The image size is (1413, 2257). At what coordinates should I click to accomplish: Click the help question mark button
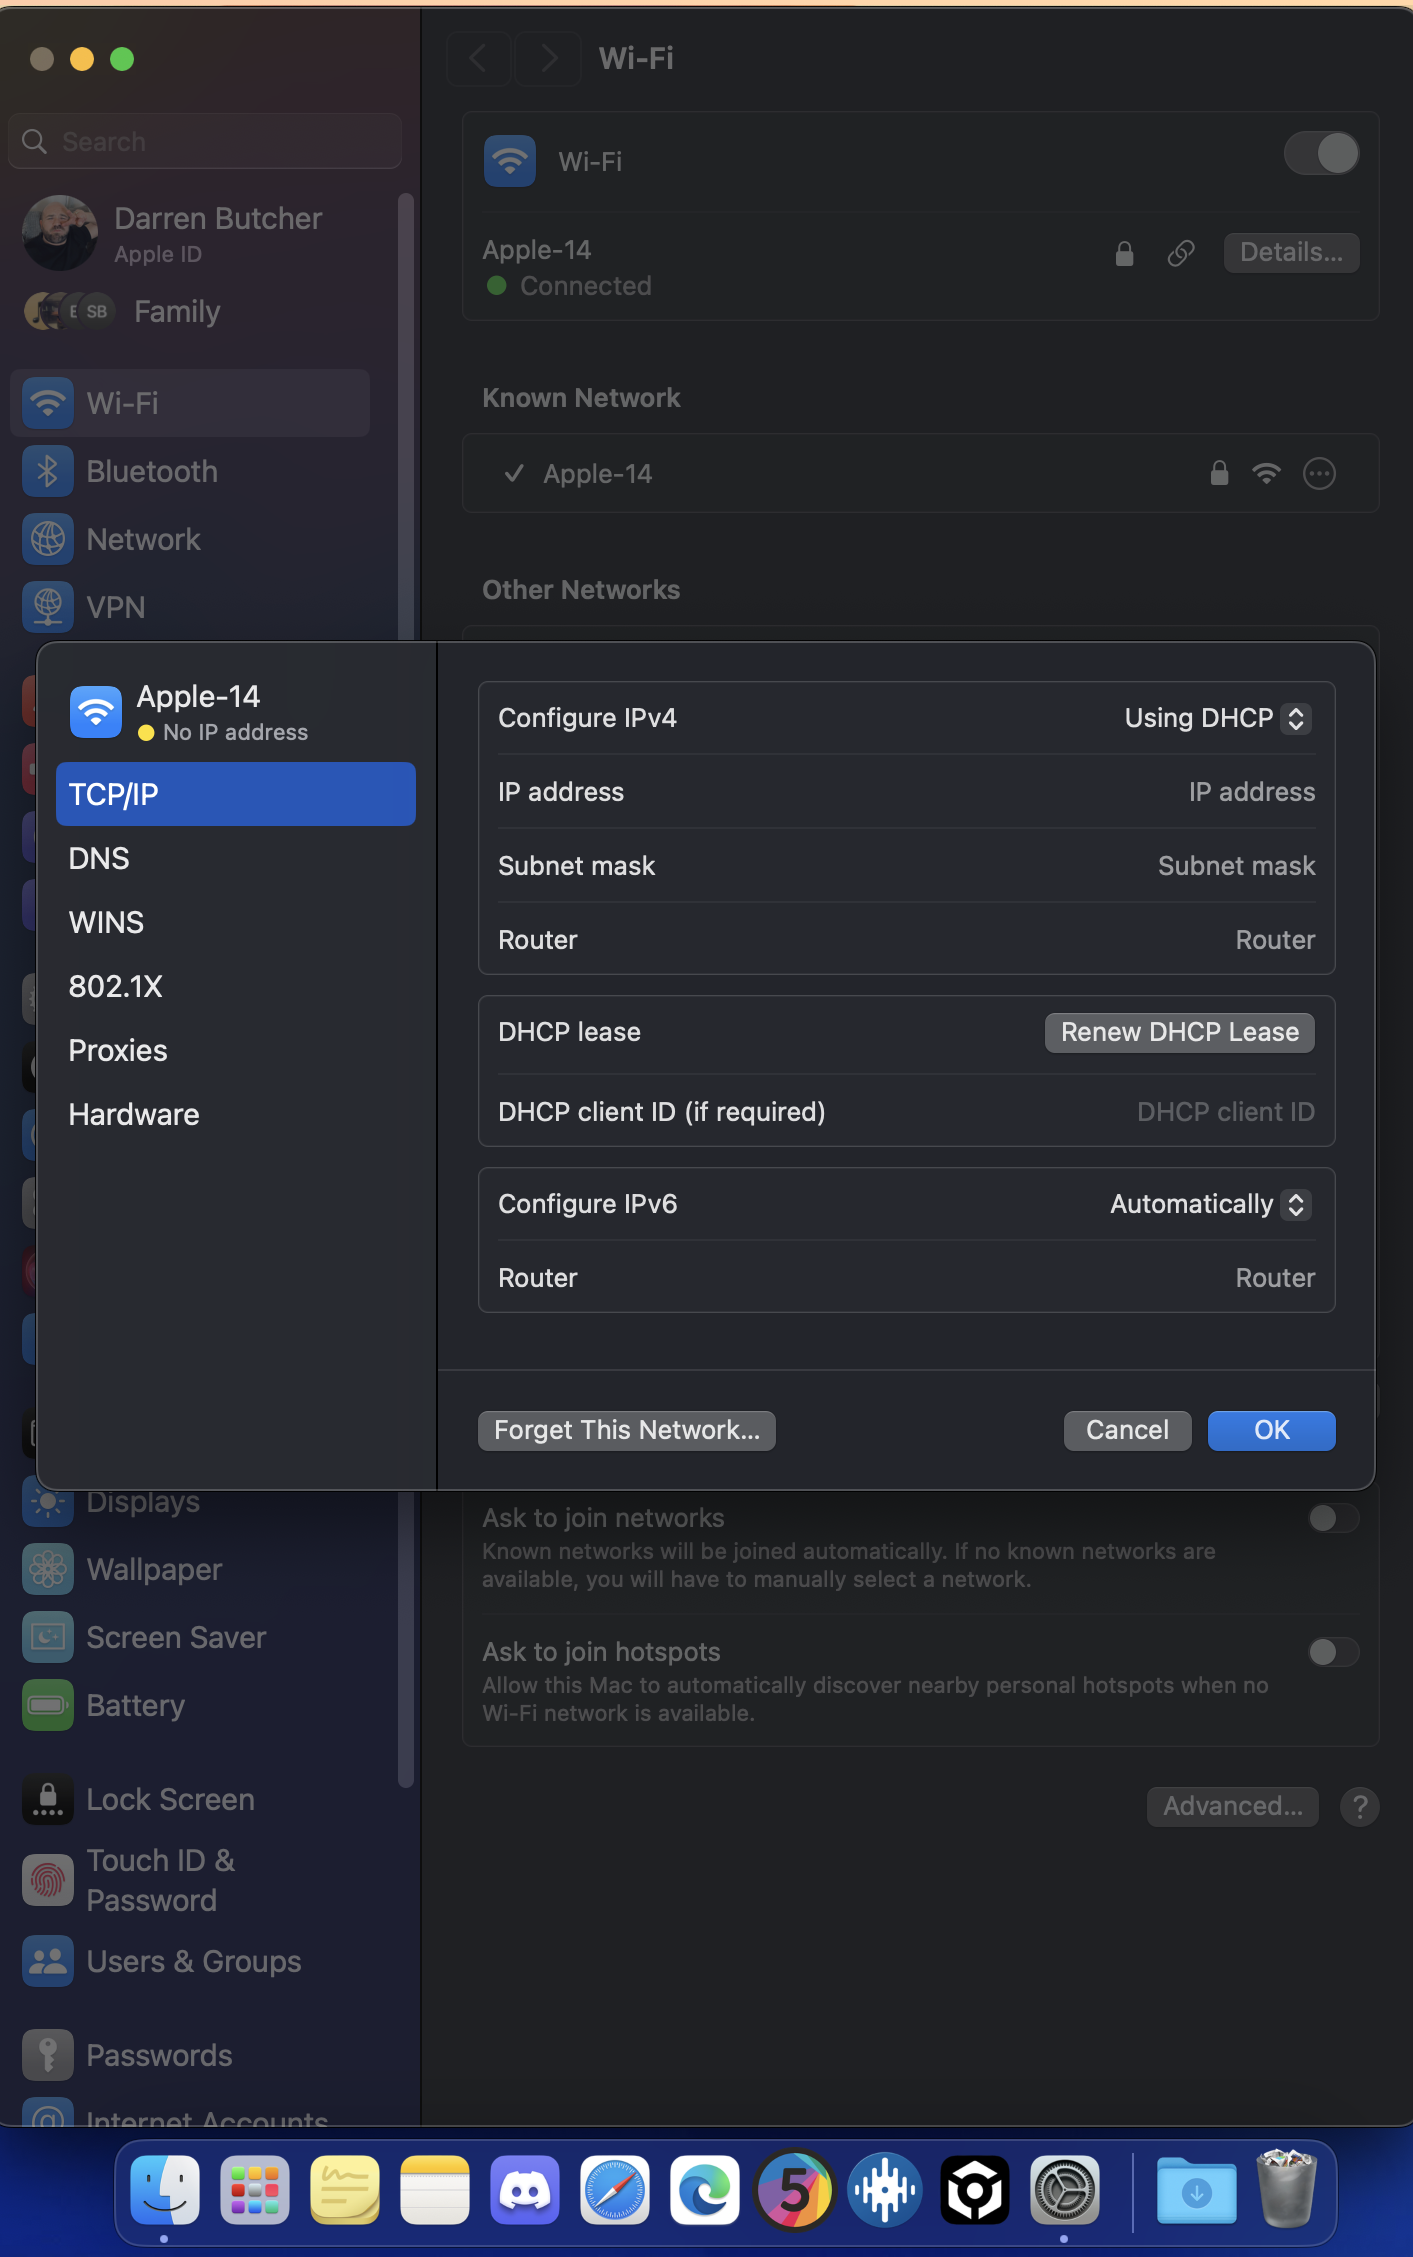pos(1360,1806)
